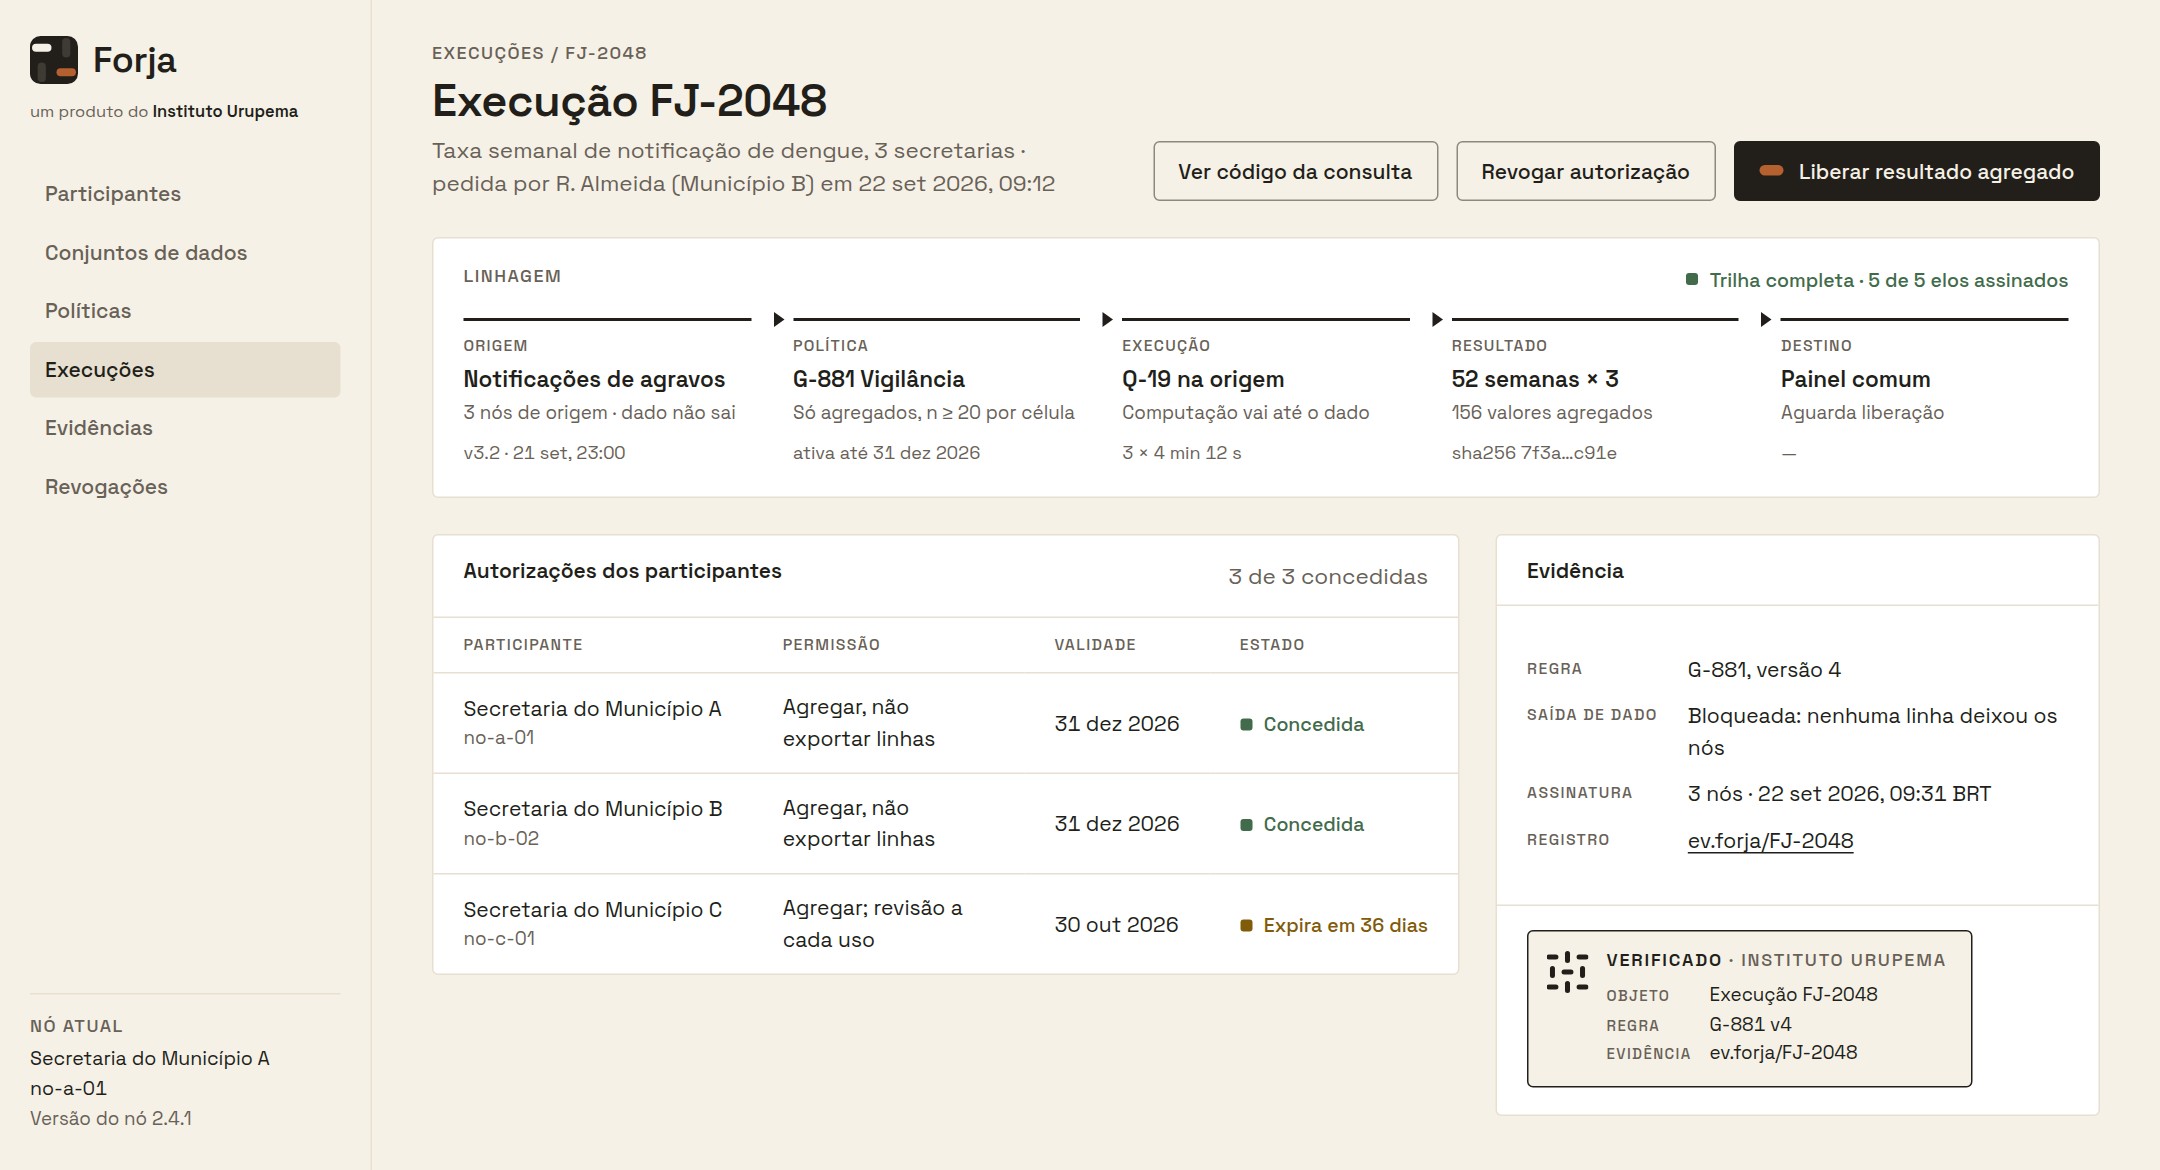Screen dimensions: 2160x1170
Task: Click the PERMISSÃO column header
Action: [831, 645]
